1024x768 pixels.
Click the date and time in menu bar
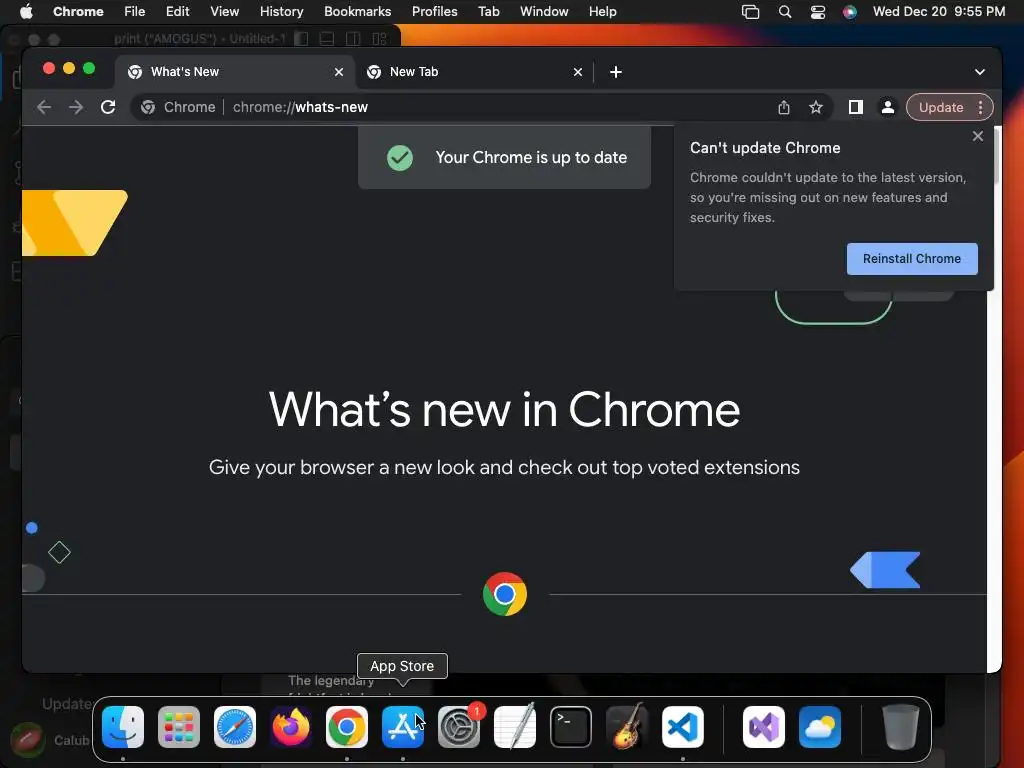(x=939, y=12)
